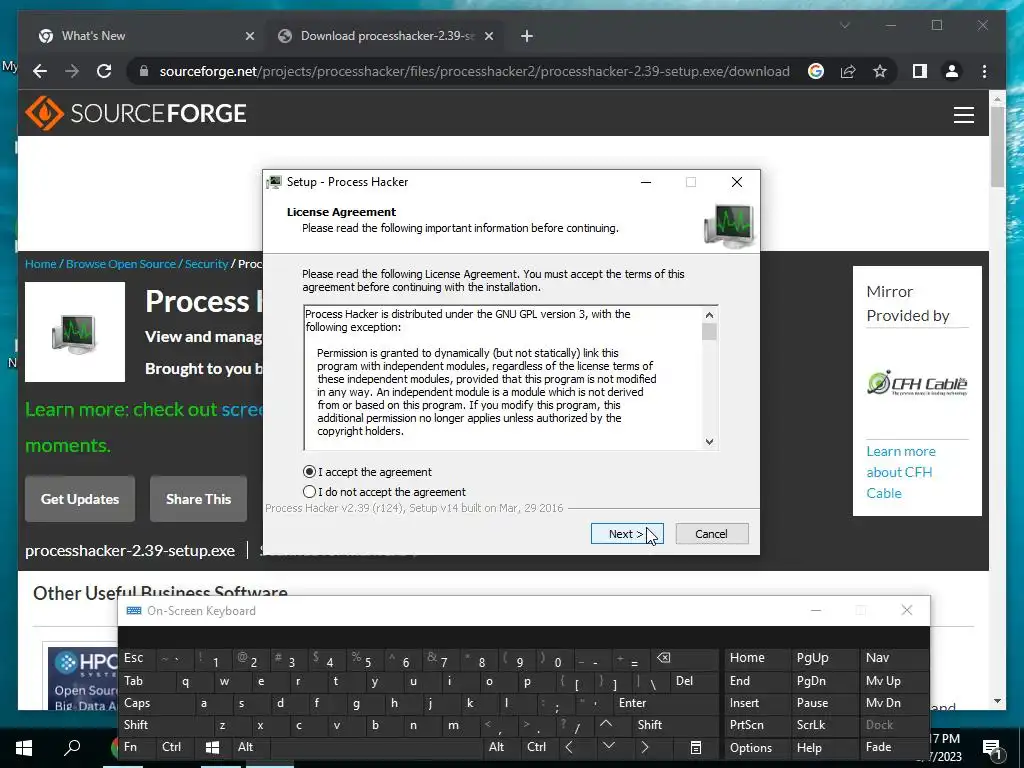Click PrtScn key on On-Screen Keyboard
Image resolution: width=1024 pixels, height=768 pixels.
(x=756, y=725)
